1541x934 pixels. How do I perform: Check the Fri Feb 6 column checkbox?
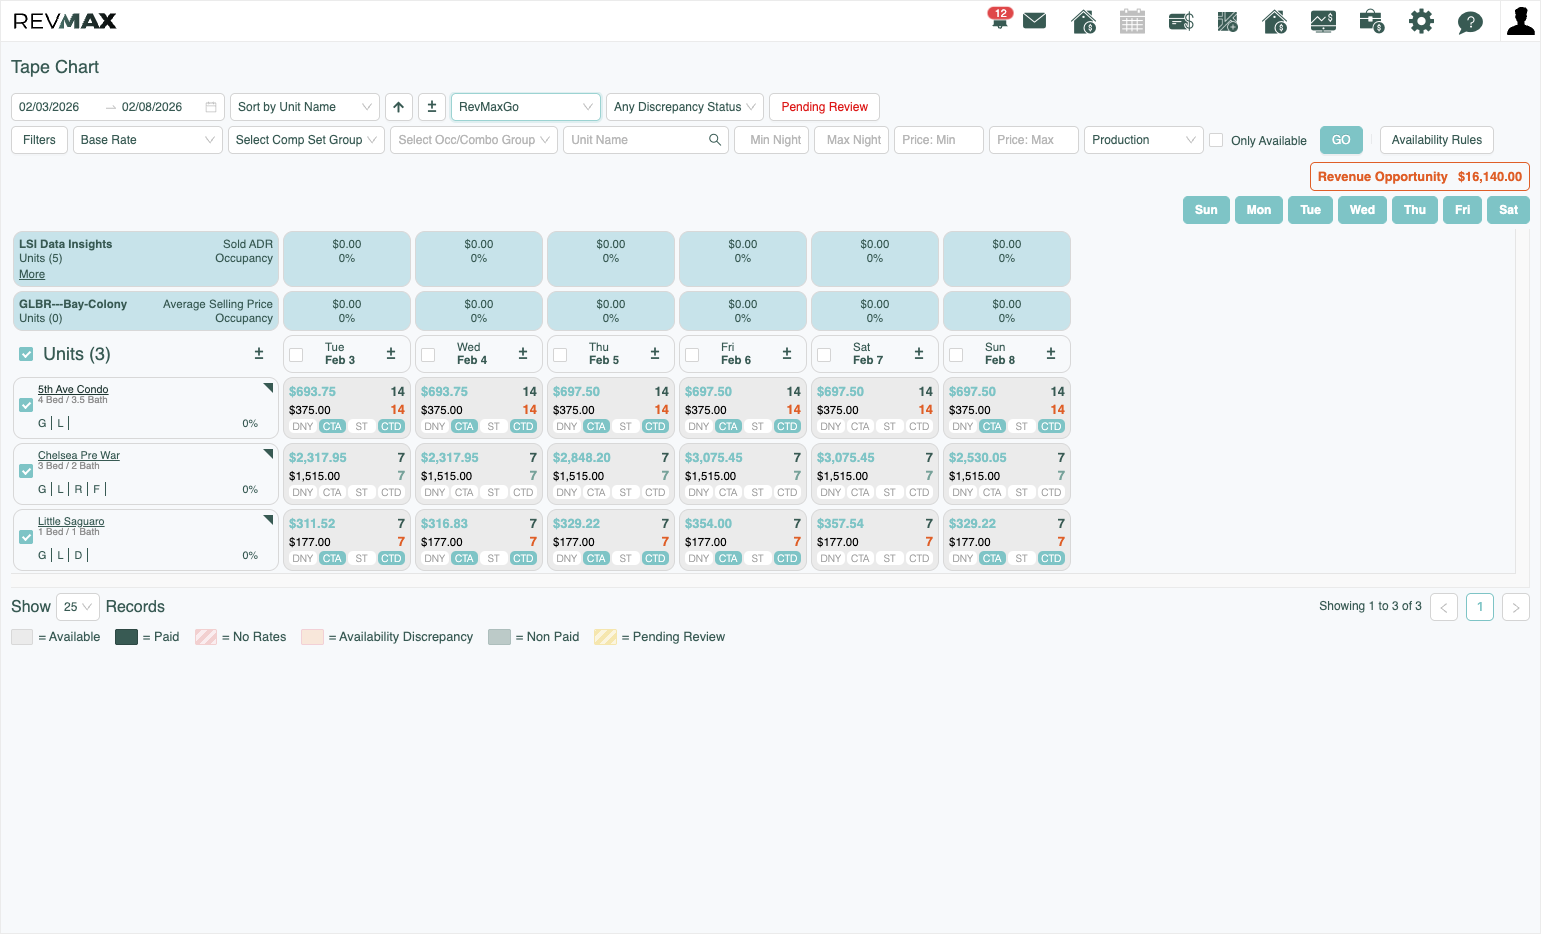pyautogui.click(x=692, y=355)
